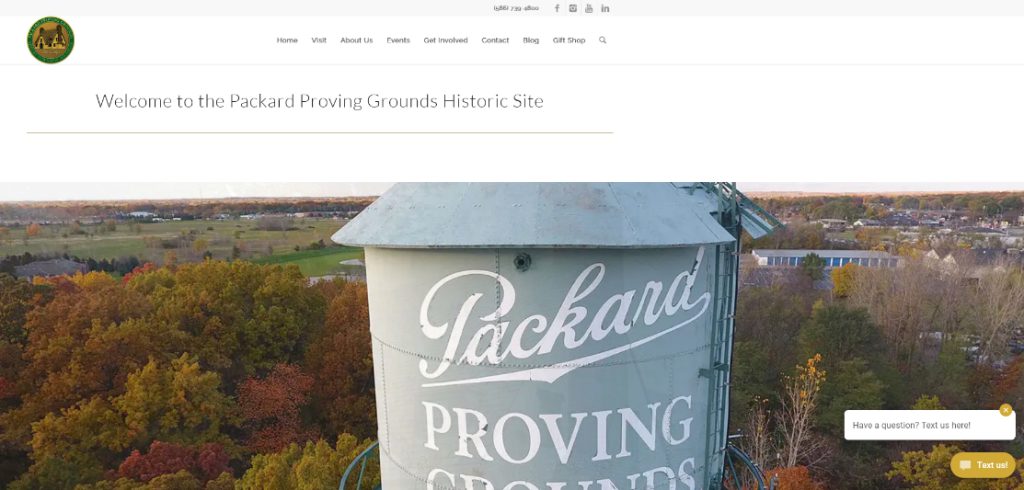
Task: Open the Instagram icon in top bar
Action: click(x=573, y=8)
